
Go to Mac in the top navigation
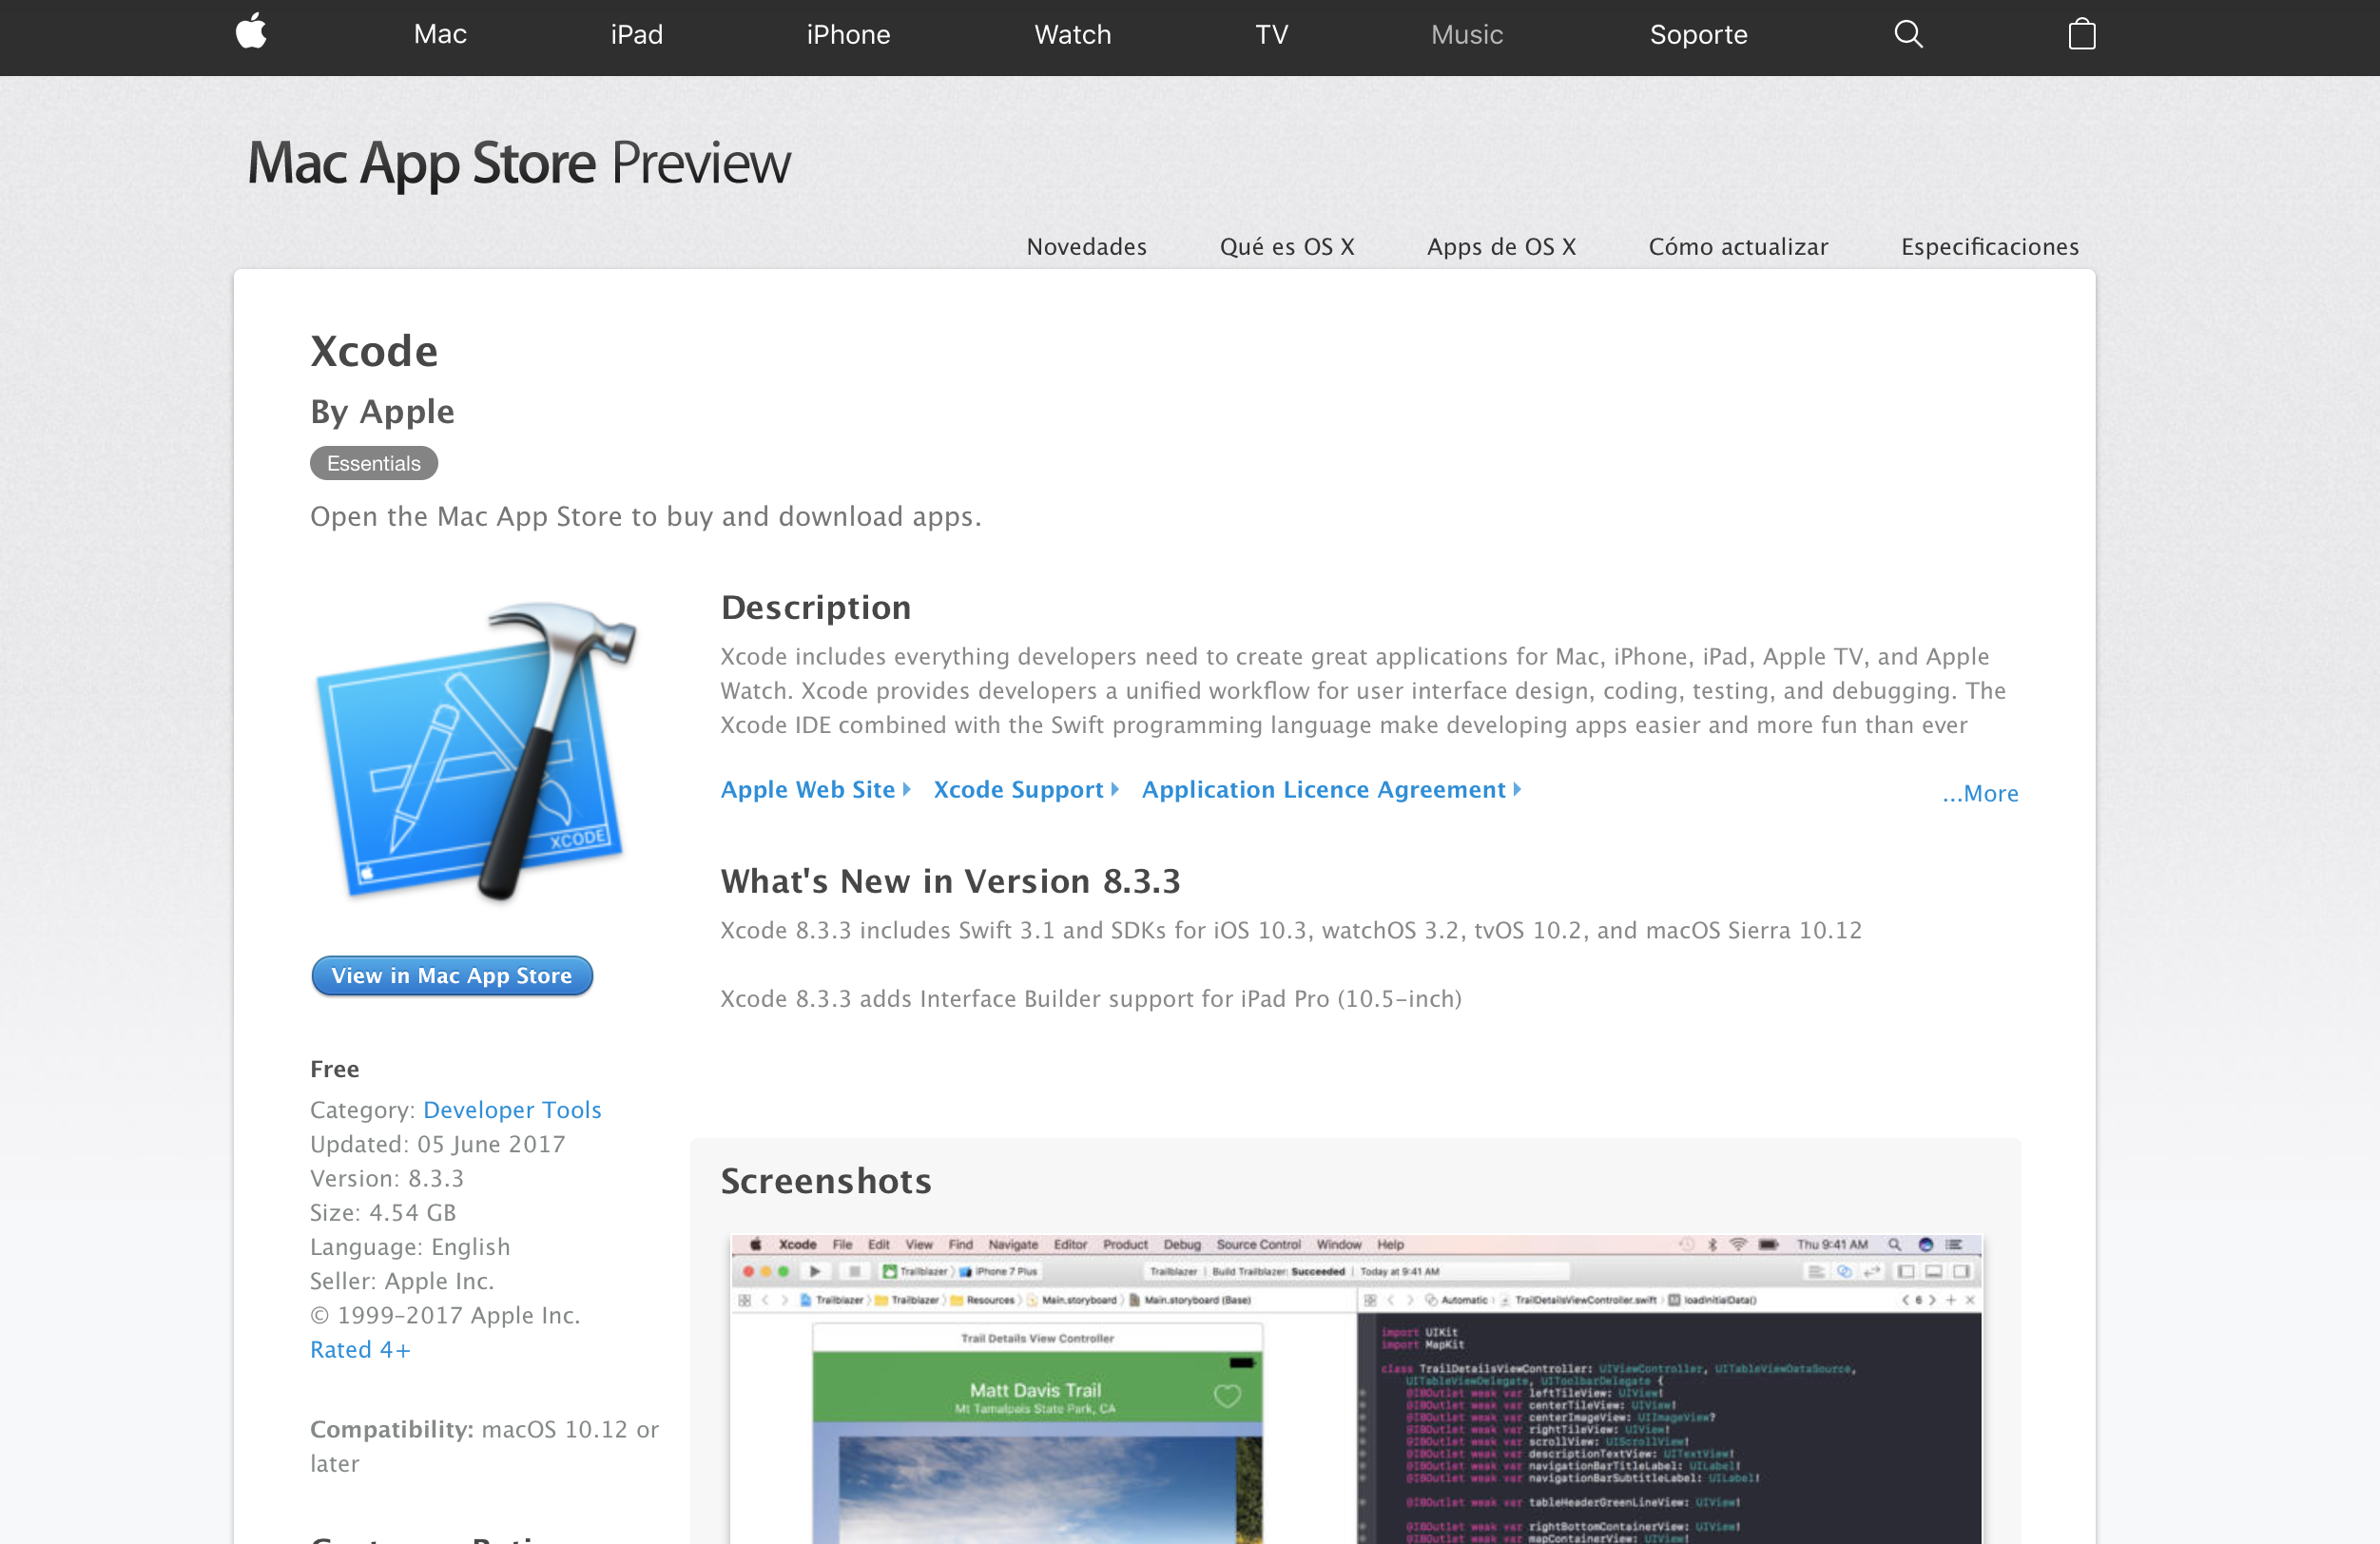[440, 34]
